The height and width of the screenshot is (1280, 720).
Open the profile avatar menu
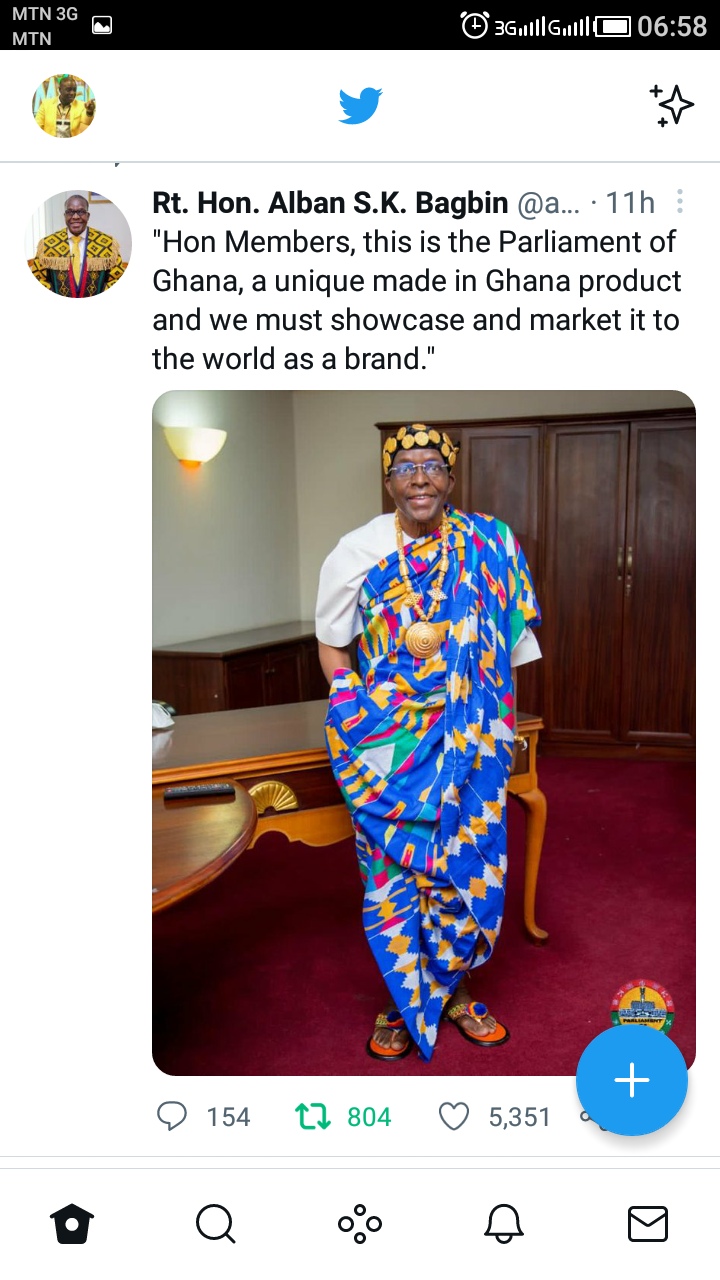point(64,105)
